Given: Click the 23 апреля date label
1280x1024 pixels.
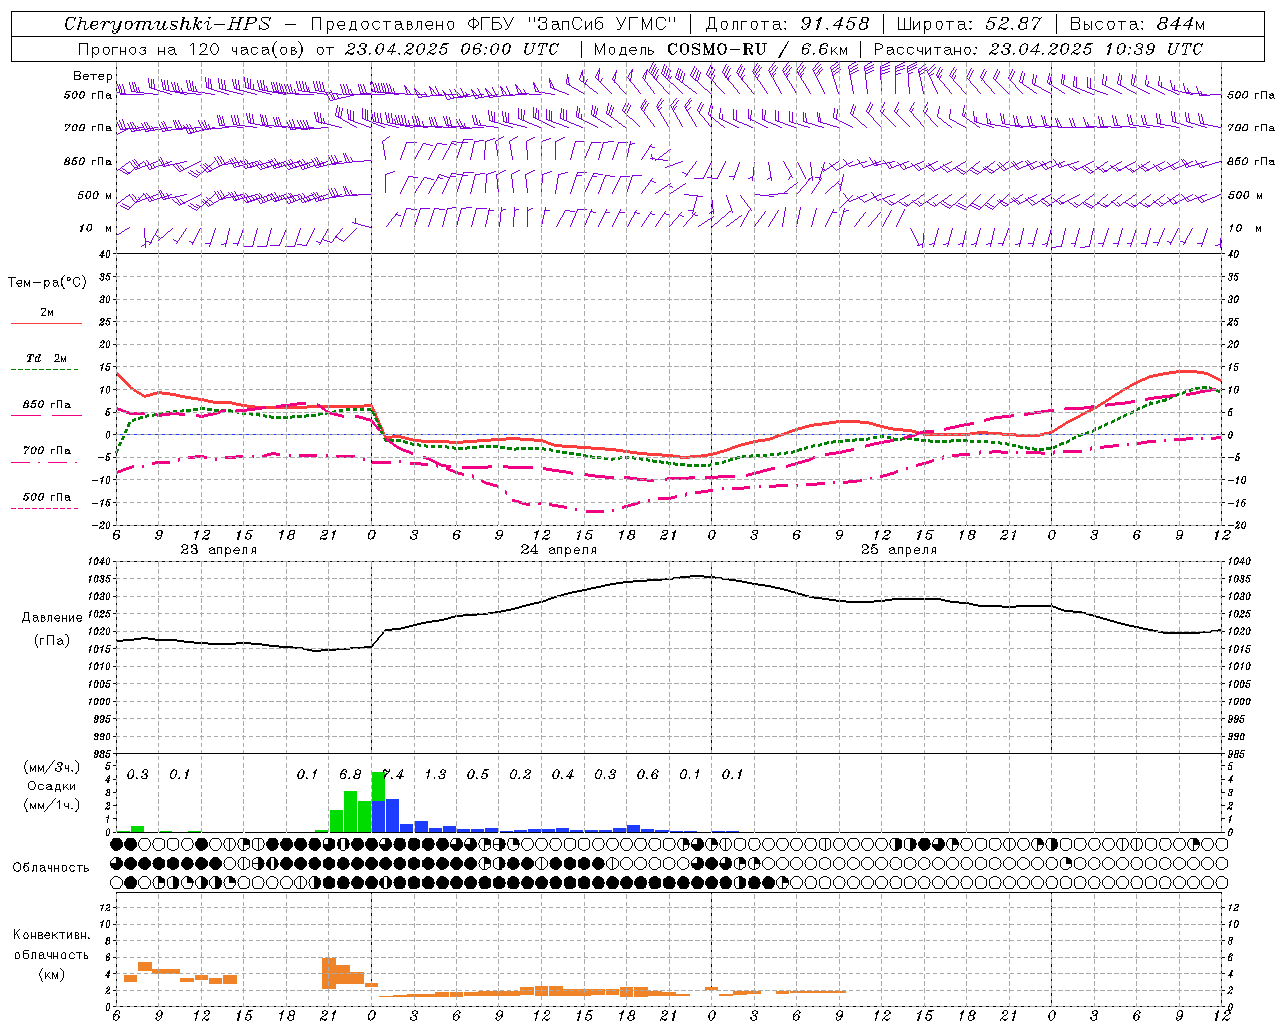Looking at the screenshot, I should (218, 550).
